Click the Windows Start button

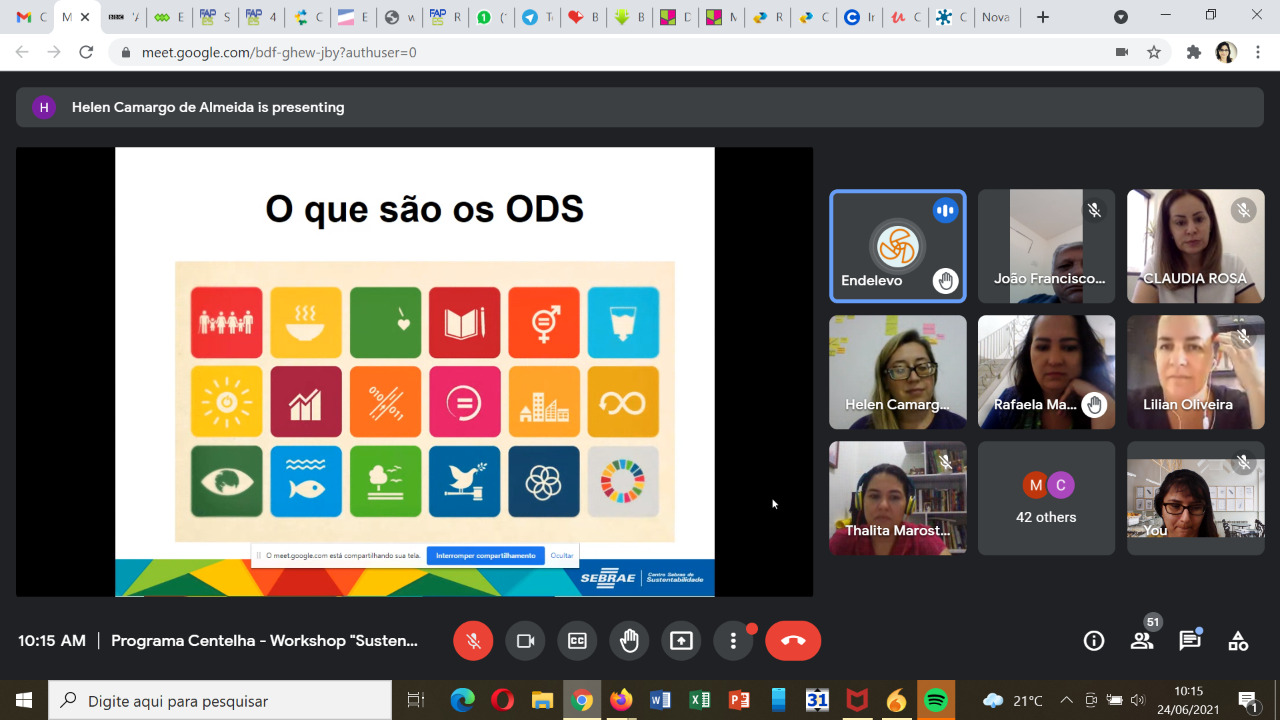click(24, 700)
